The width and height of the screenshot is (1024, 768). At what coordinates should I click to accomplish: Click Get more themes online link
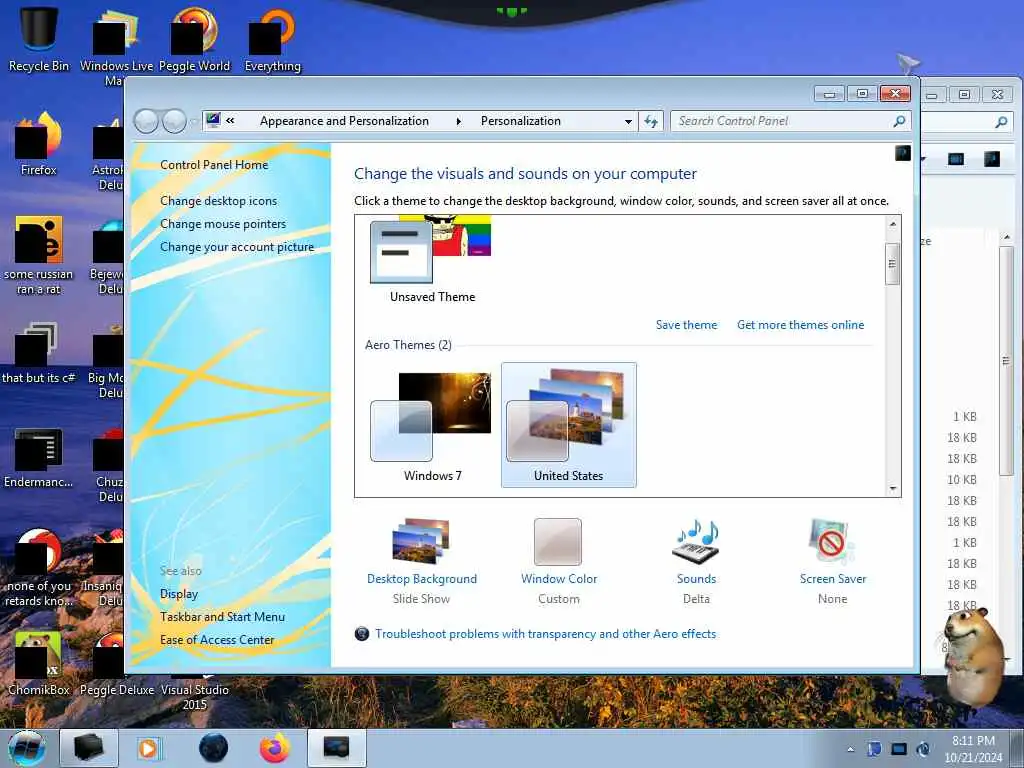(x=801, y=325)
